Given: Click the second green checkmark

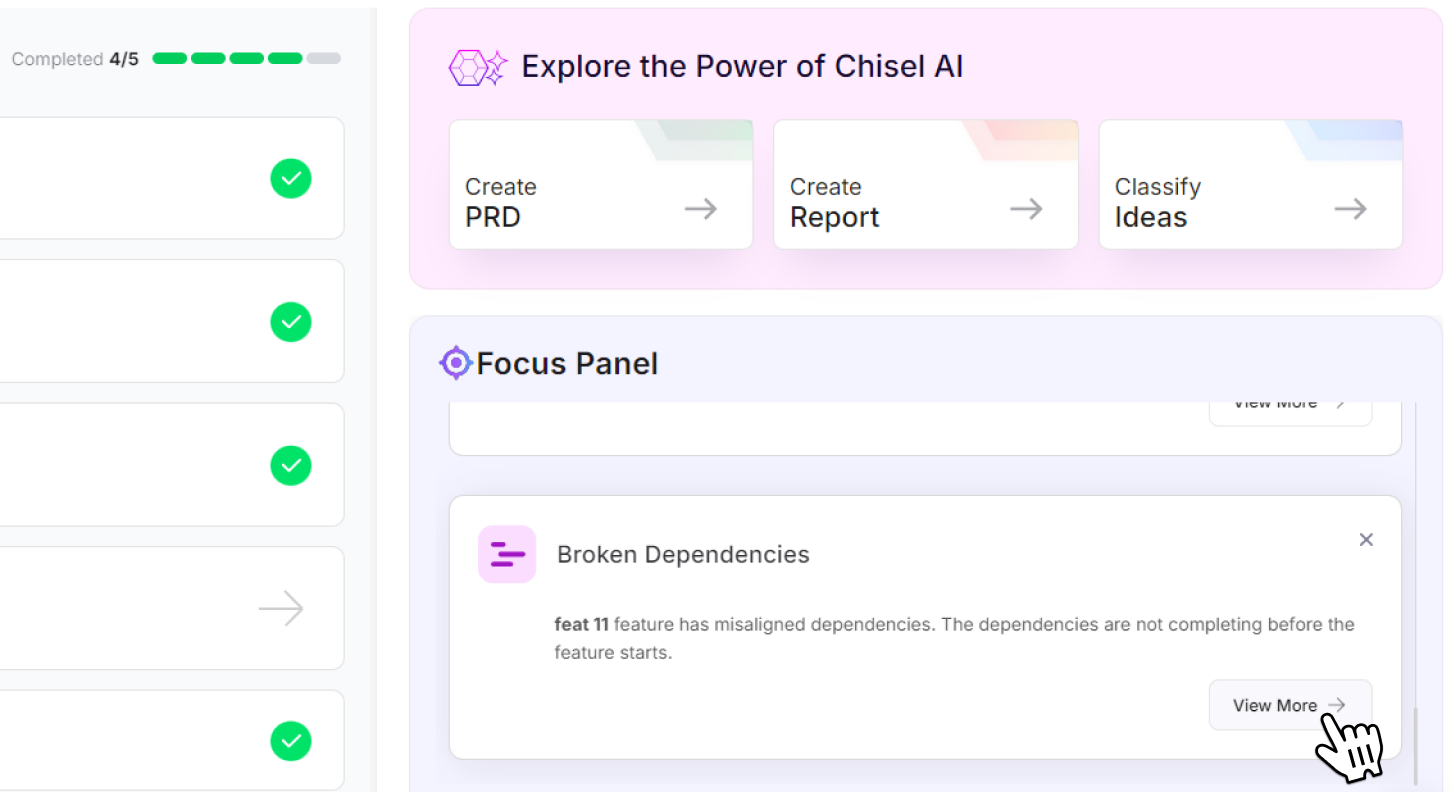Looking at the screenshot, I should coord(291,322).
